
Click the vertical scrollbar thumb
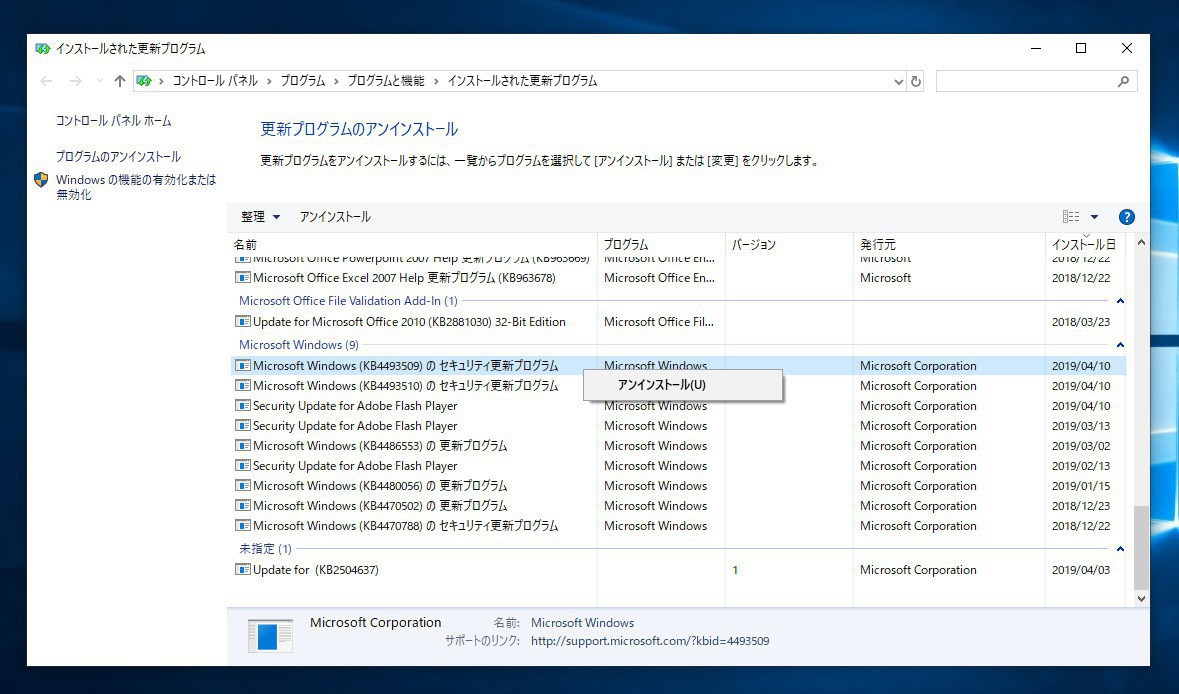[x=1141, y=547]
